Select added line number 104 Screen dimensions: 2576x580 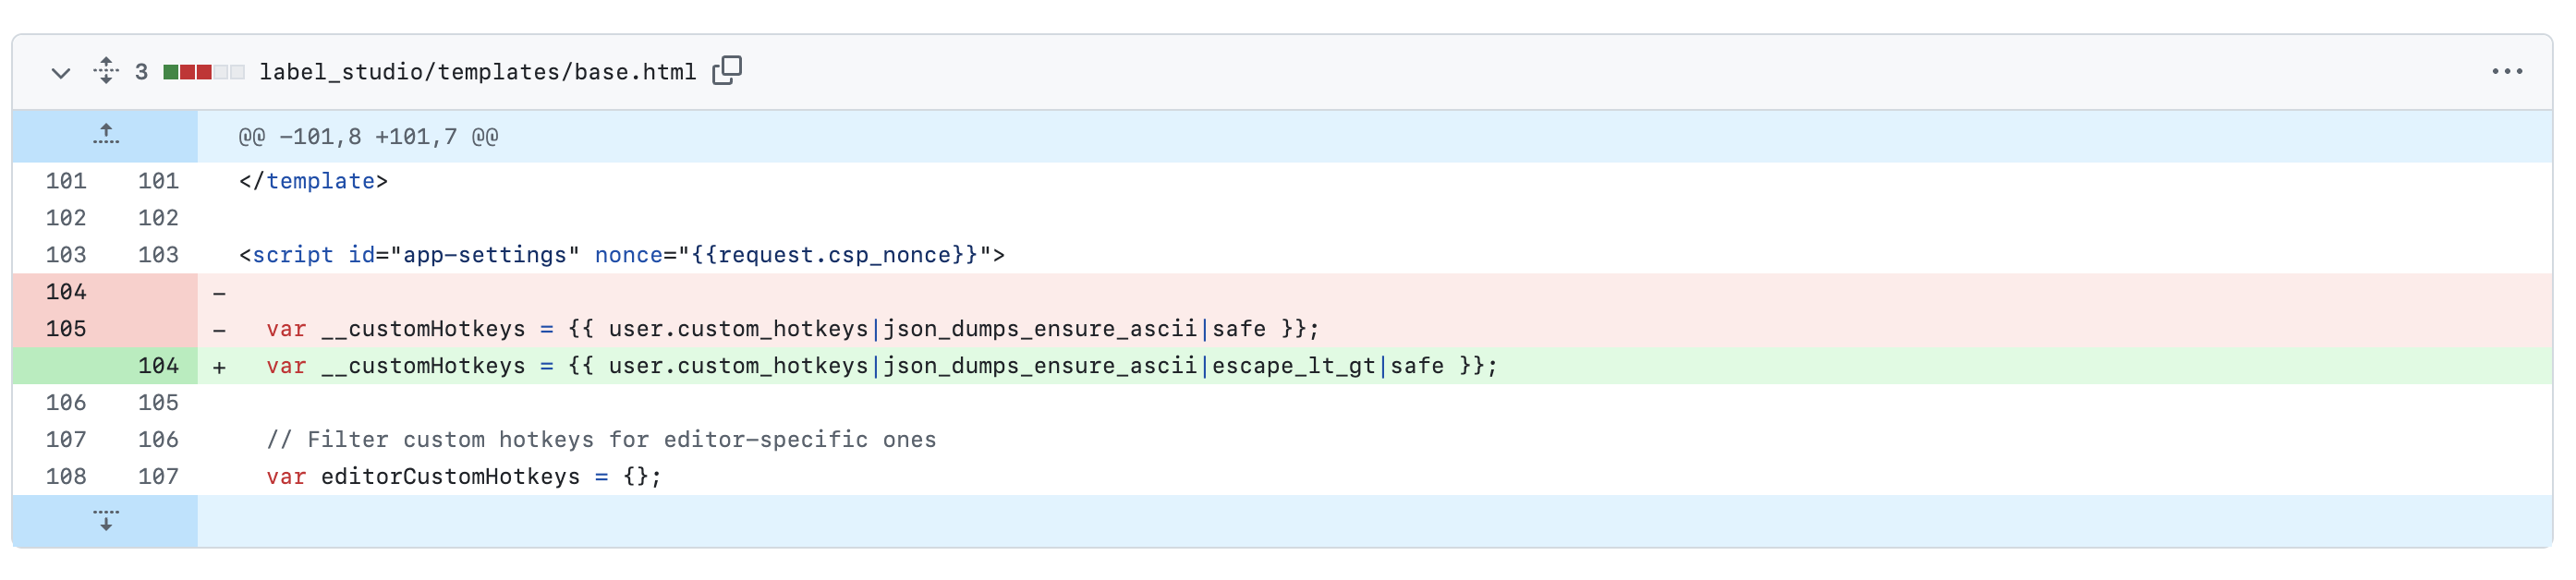coord(158,366)
